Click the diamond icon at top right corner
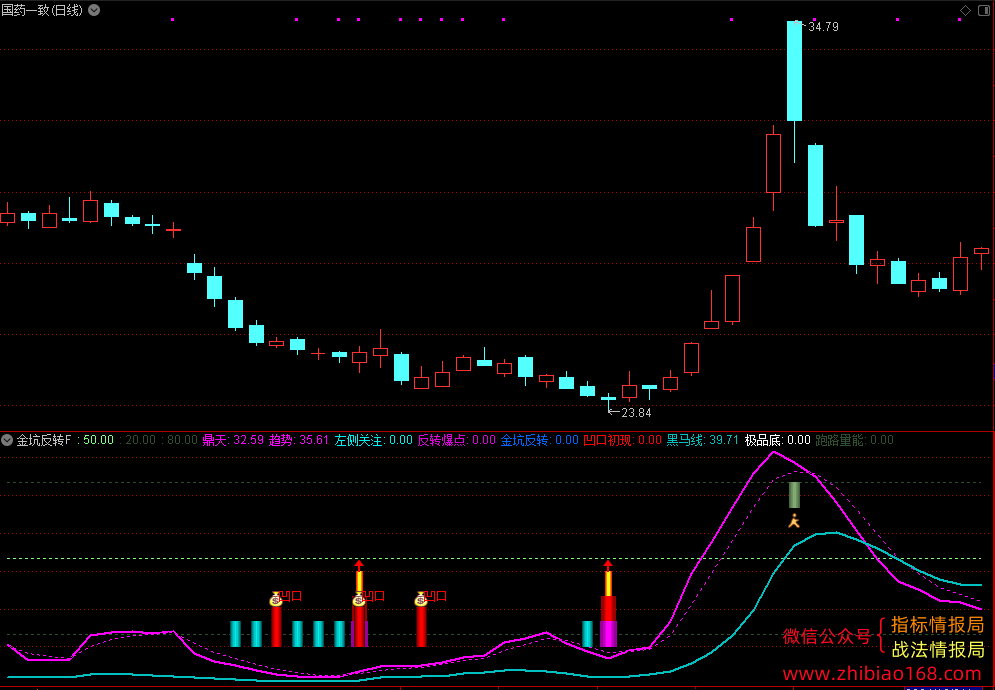The image size is (995, 690). click(x=965, y=10)
